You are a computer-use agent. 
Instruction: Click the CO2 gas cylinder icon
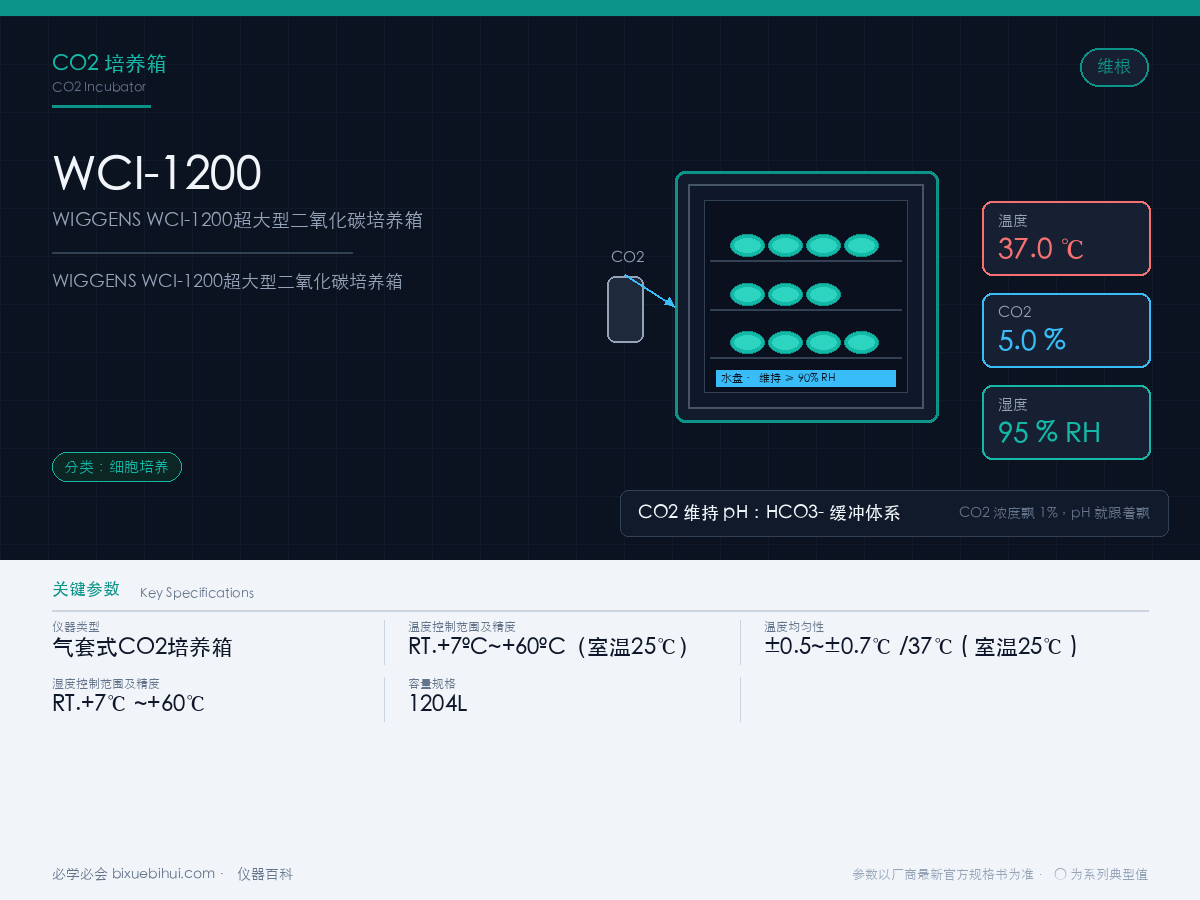tap(625, 309)
